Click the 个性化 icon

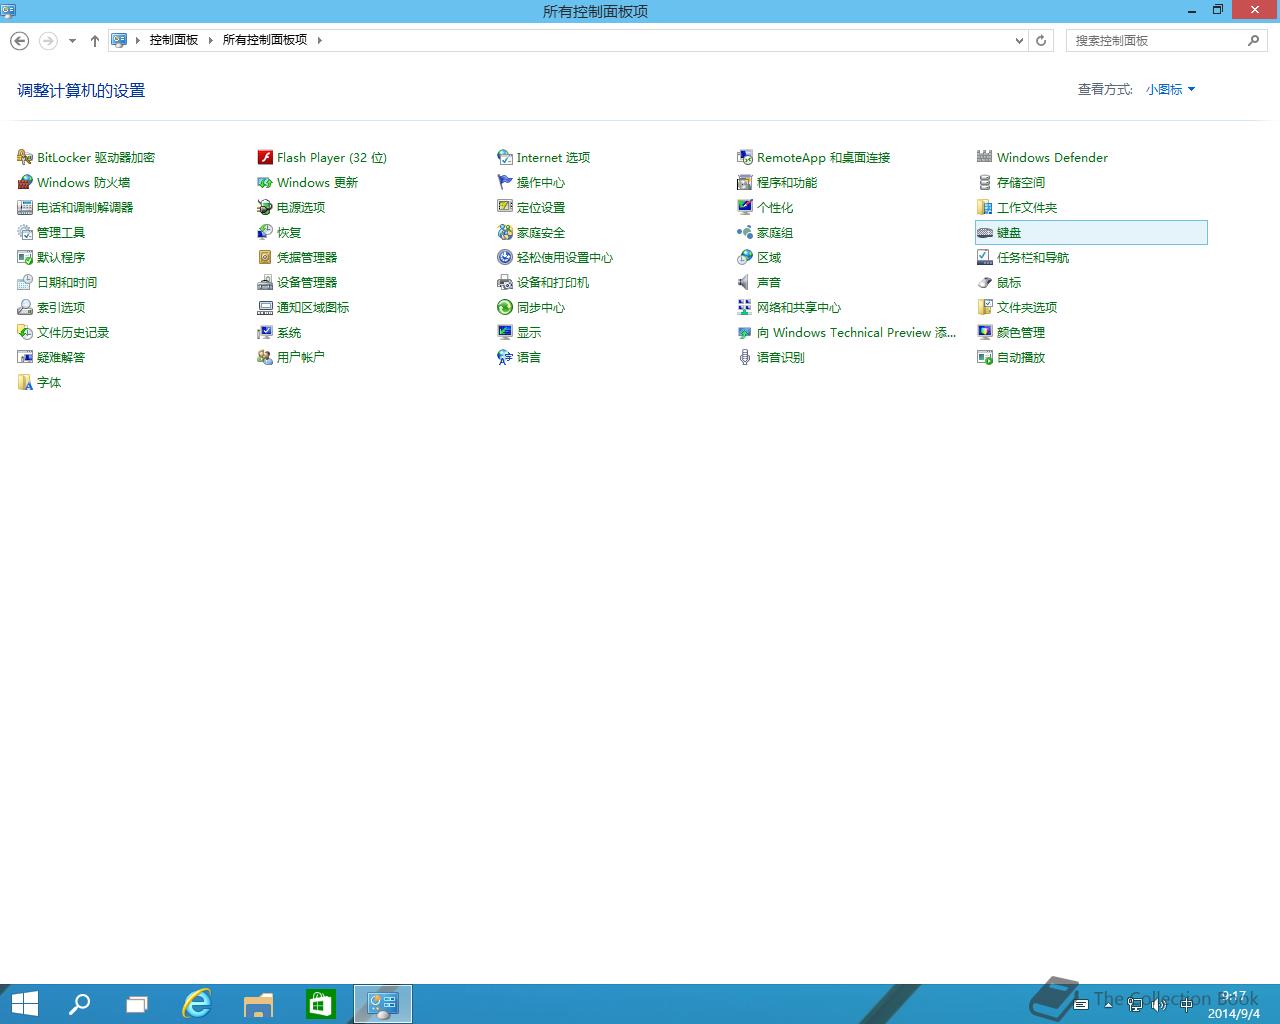[745, 207]
